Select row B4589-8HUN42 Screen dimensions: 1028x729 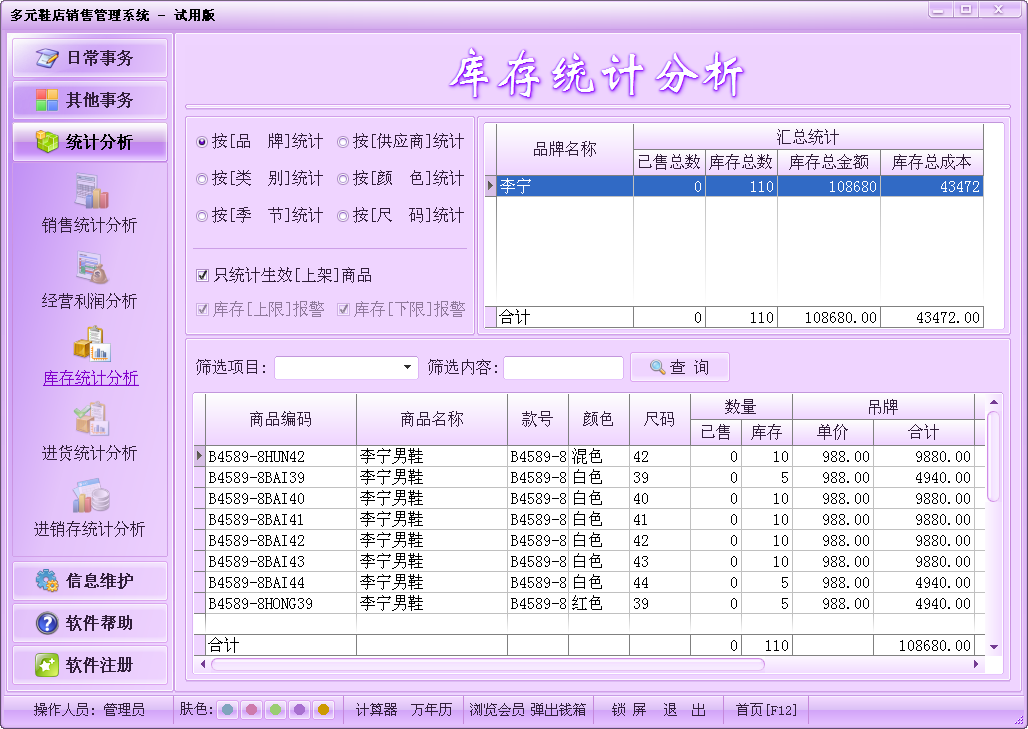click(x=589, y=456)
